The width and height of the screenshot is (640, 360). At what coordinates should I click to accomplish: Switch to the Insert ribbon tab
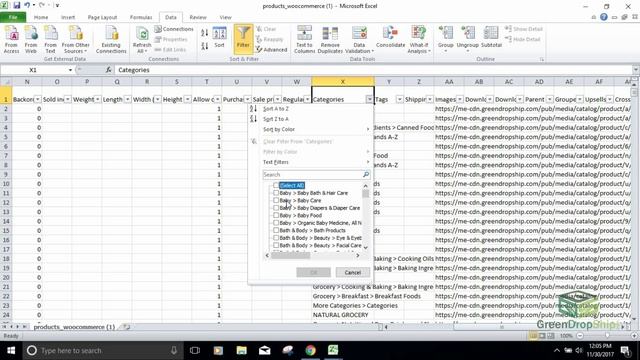pos(68,17)
